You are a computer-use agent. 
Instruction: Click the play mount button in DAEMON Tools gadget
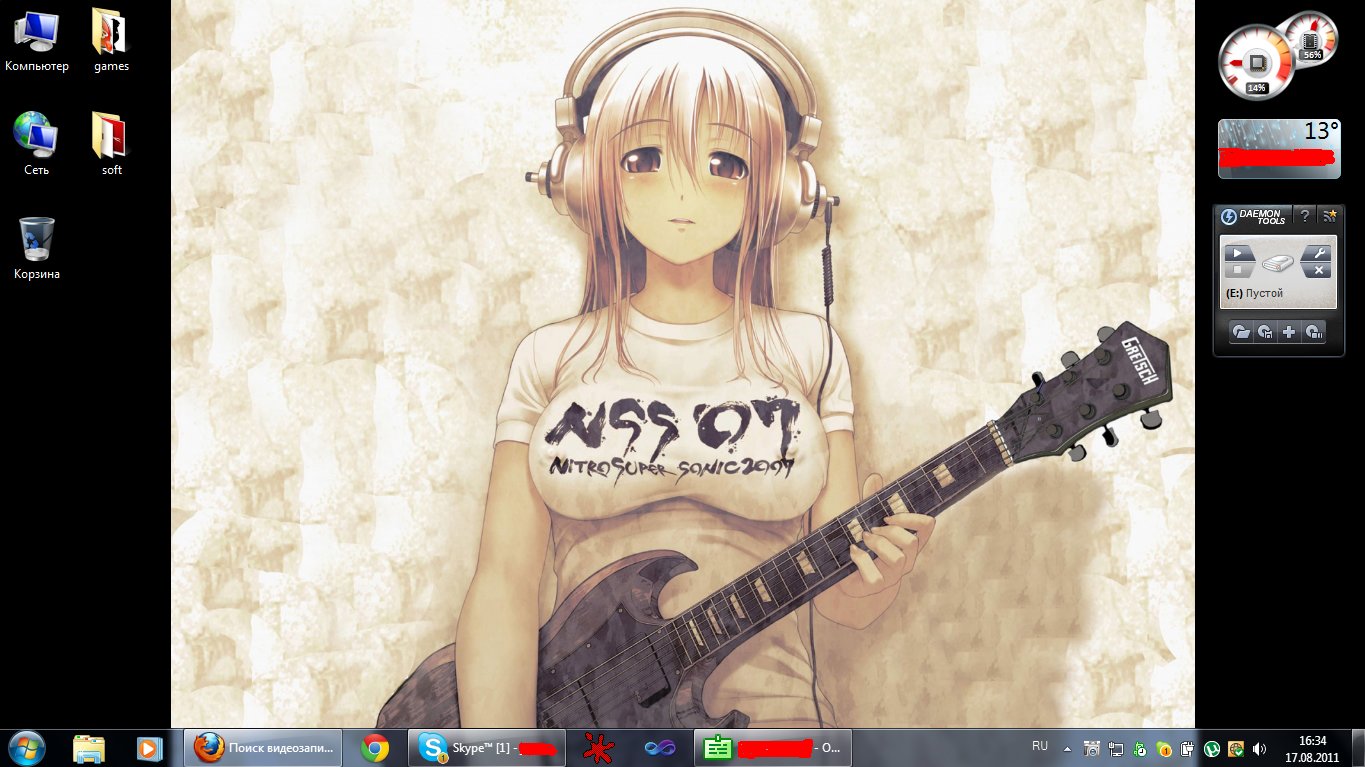pos(1239,253)
